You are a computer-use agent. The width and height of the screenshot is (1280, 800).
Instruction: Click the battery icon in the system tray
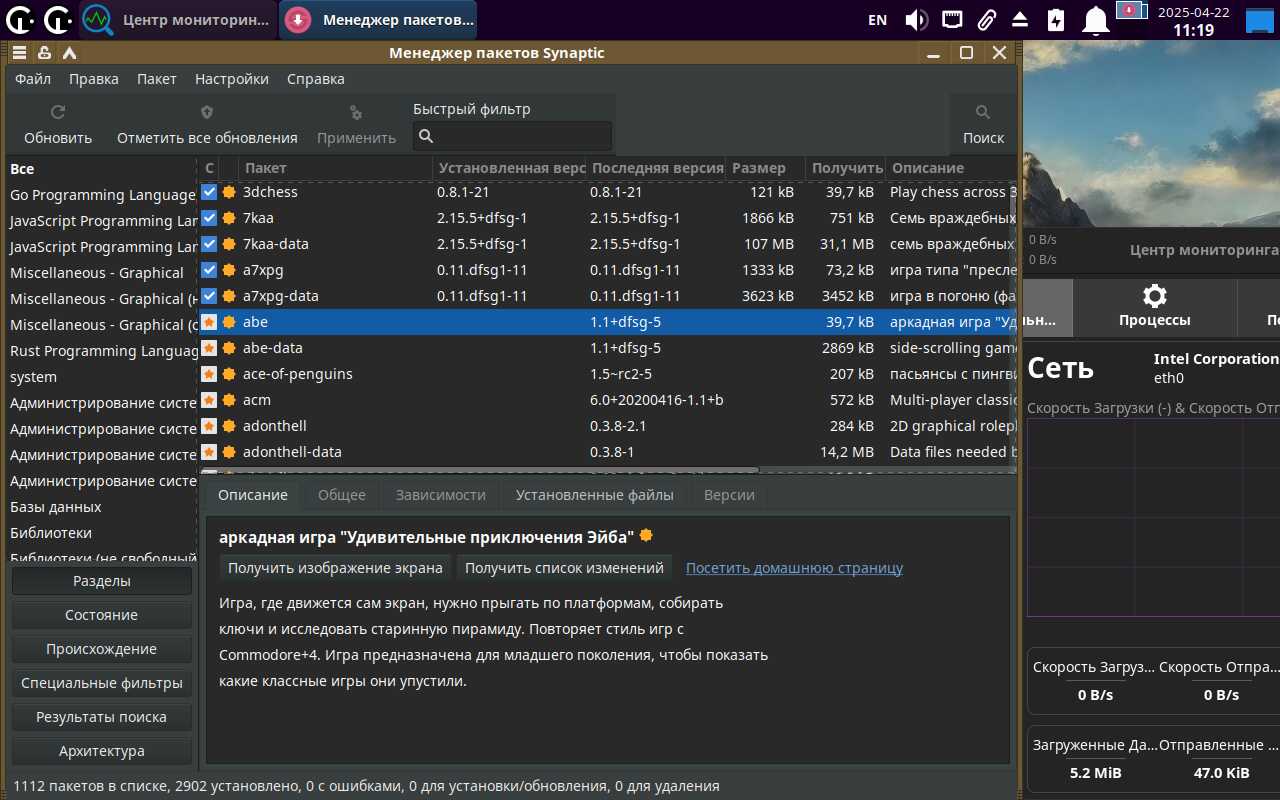click(x=1056, y=20)
